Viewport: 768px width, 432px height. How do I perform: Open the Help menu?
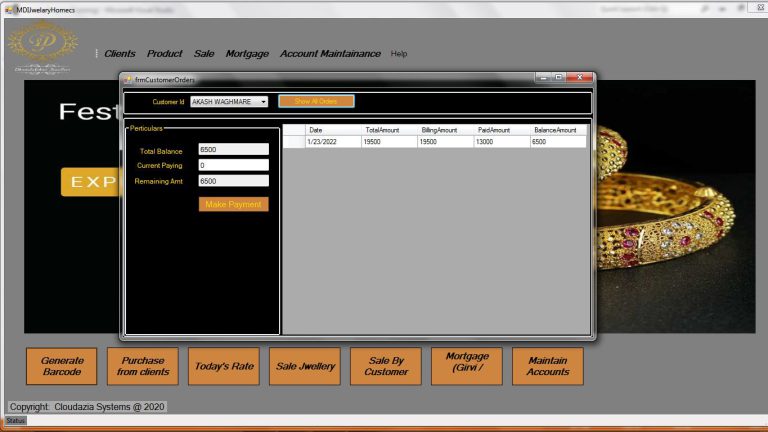pyautogui.click(x=399, y=54)
